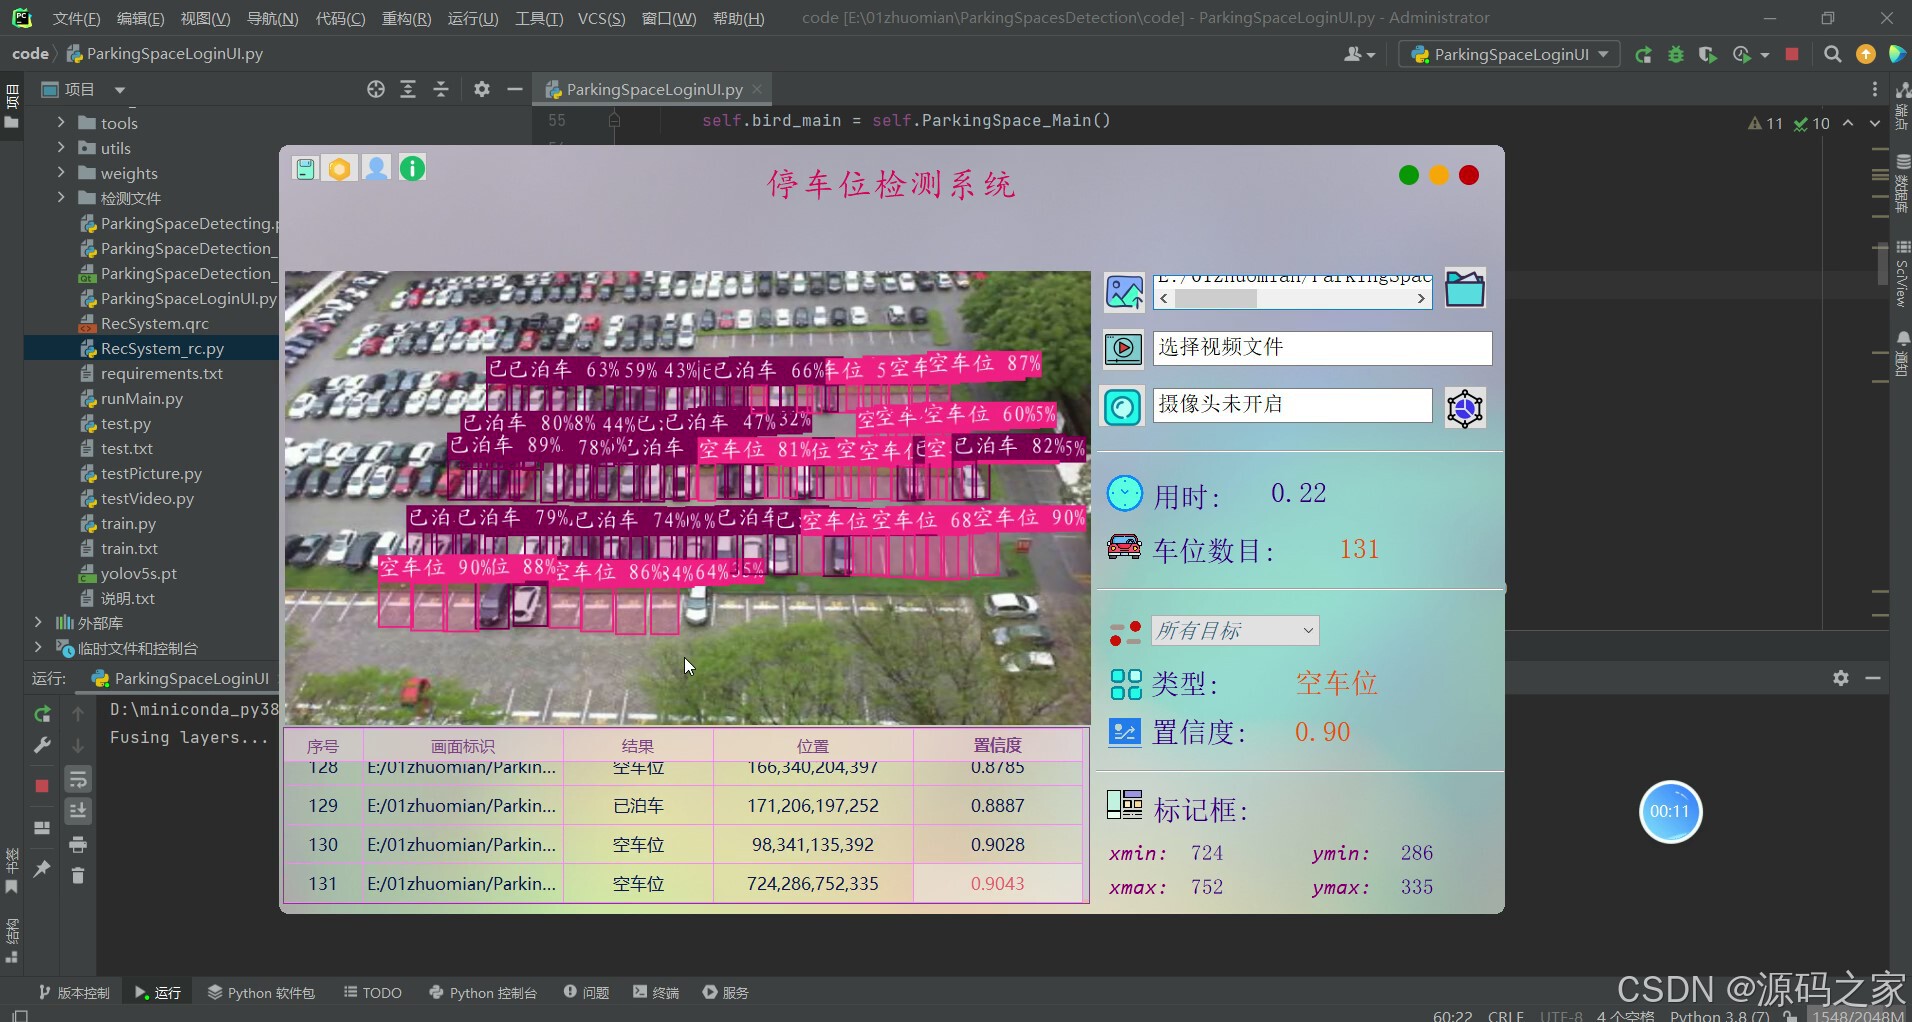Click the locate file target icon in project panel
Image resolution: width=1912 pixels, height=1022 pixels.
click(376, 89)
